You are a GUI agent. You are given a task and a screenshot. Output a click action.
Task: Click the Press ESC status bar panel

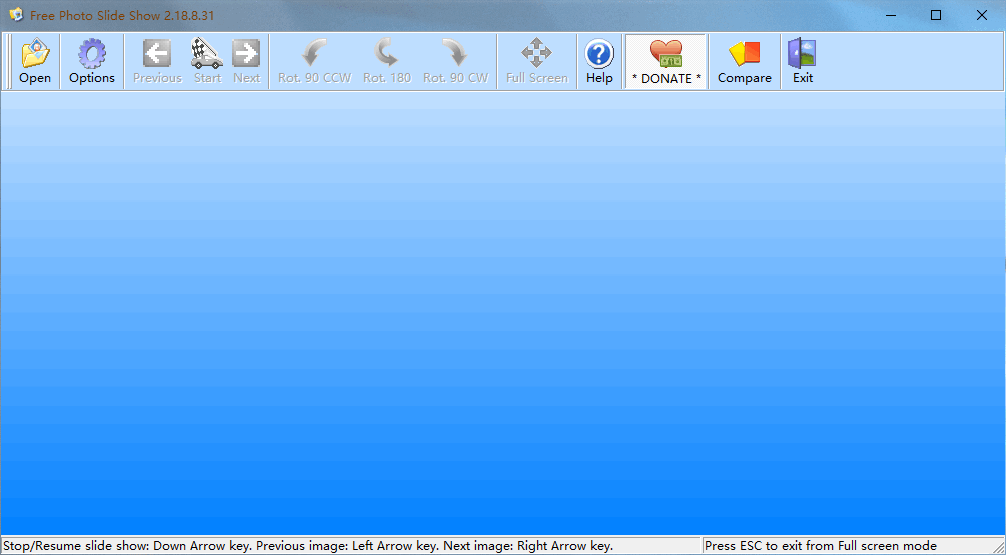(x=820, y=546)
